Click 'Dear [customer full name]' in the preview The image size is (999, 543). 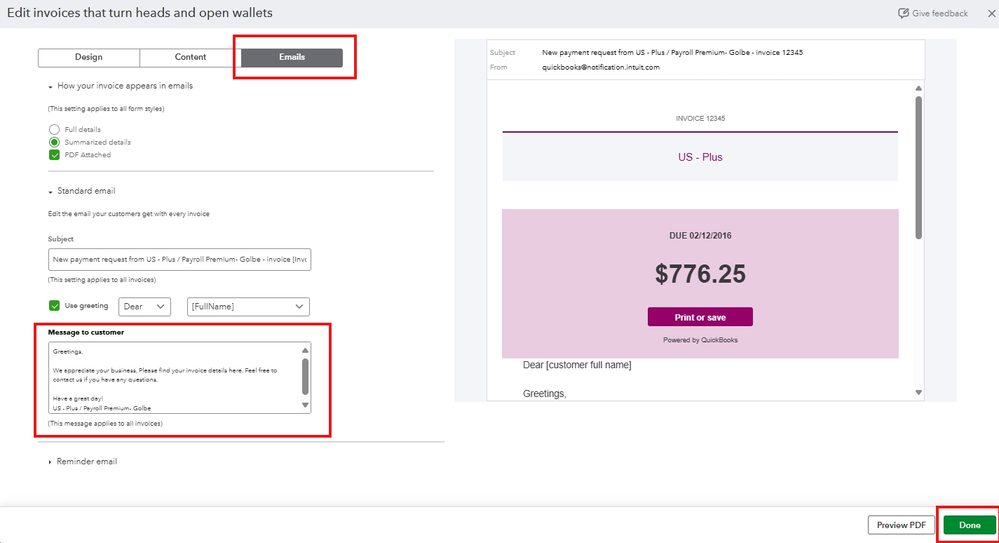(x=577, y=365)
